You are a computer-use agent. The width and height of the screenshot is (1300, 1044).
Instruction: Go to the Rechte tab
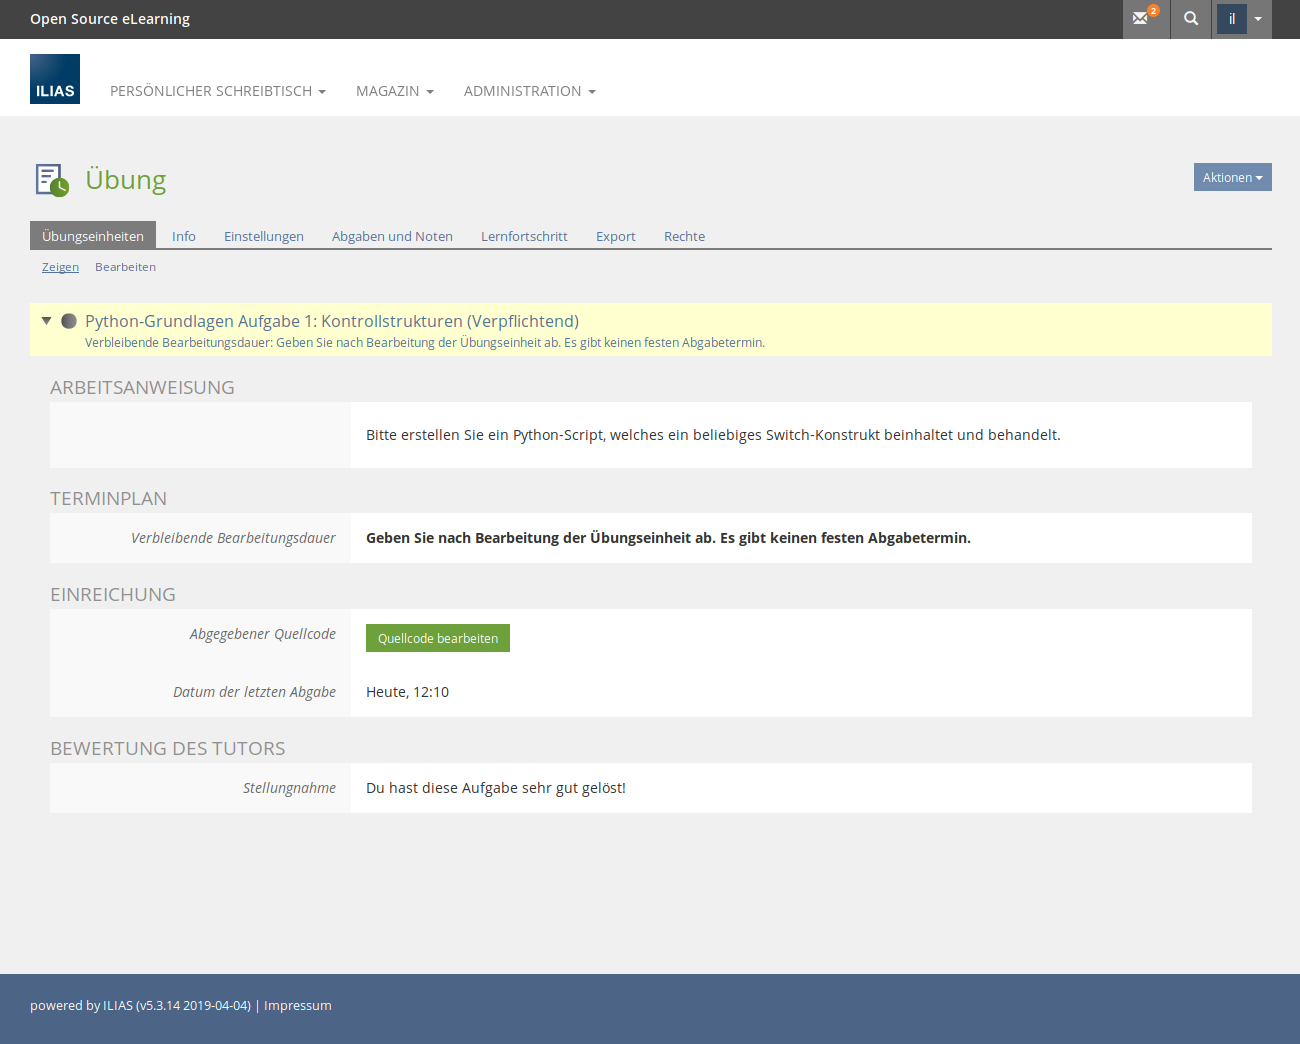point(684,236)
